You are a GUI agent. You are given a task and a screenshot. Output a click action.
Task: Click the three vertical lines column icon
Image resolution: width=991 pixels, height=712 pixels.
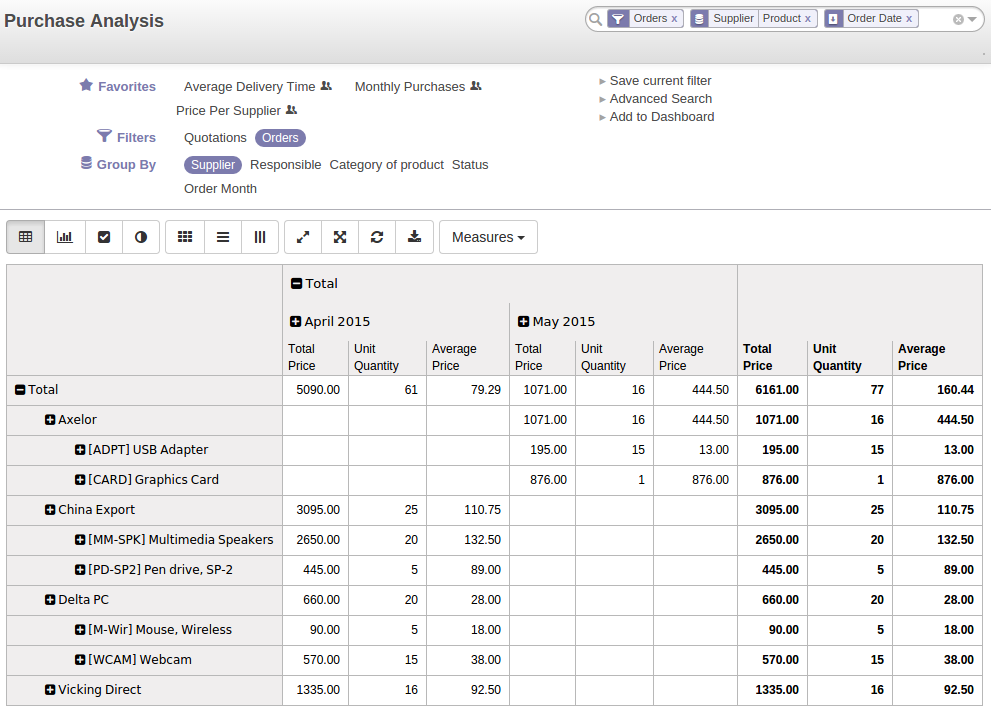click(260, 237)
